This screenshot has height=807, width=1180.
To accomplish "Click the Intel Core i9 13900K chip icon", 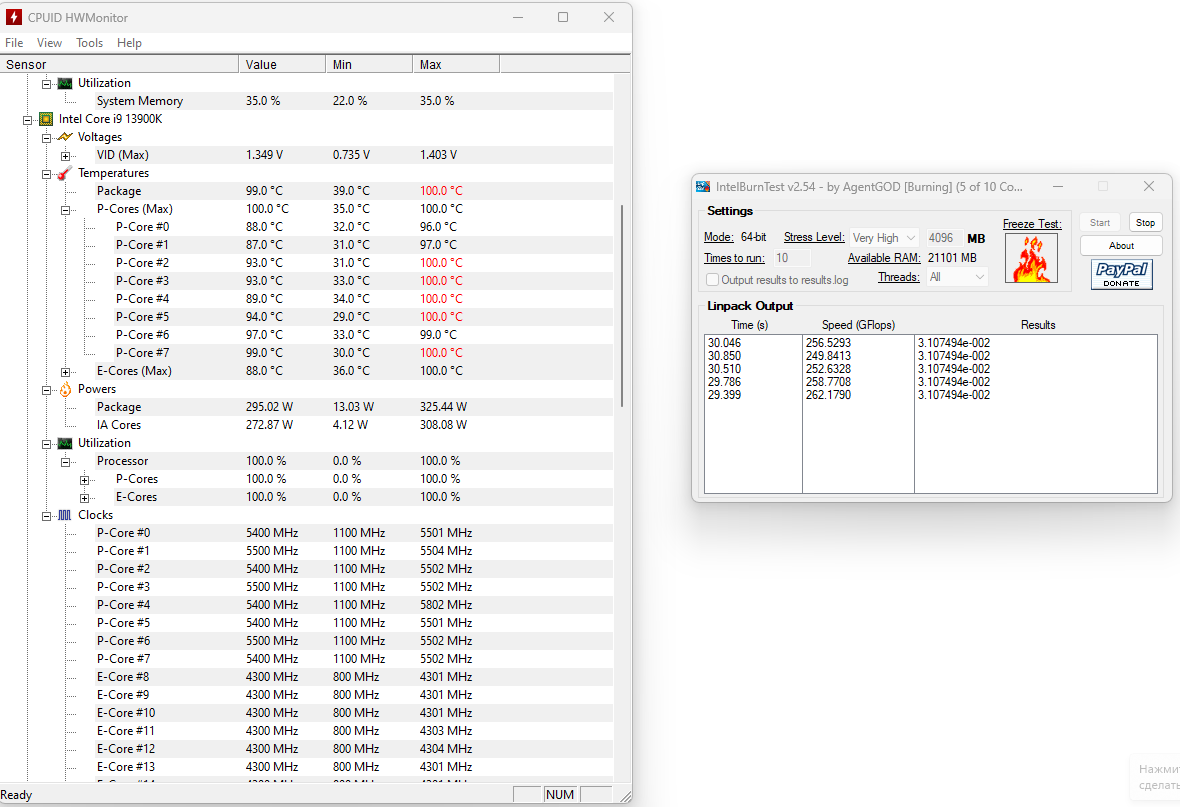I will tap(46, 119).
